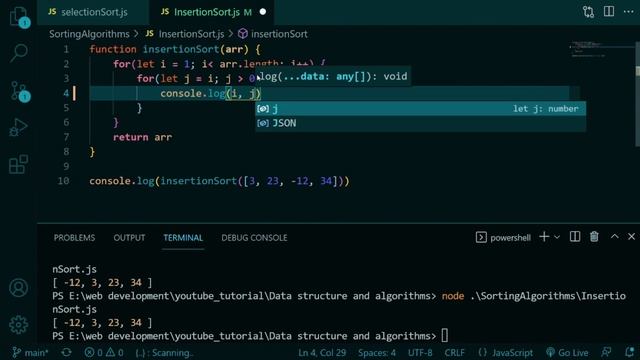
Task: Open the Manage gear icon
Action: point(18,324)
